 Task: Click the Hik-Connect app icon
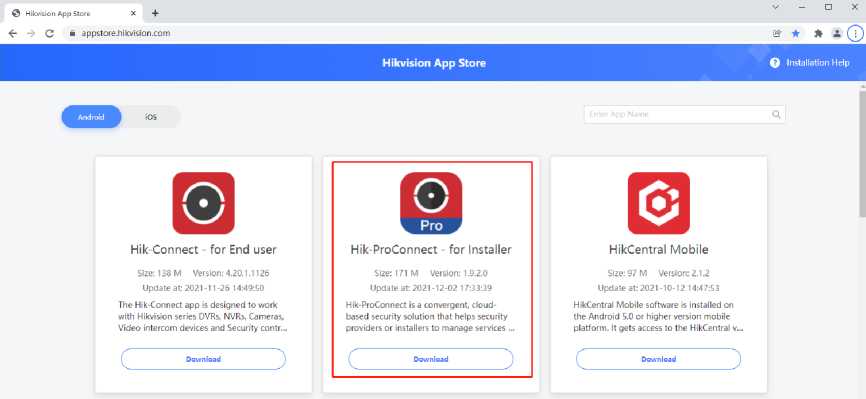pos(203,203)
